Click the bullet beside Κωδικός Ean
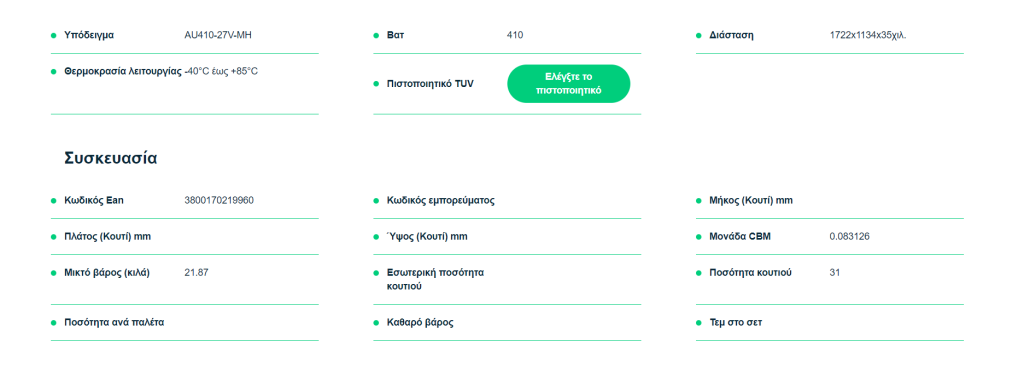This screenshot has width=1024, height=371. (x=54, y=201)
